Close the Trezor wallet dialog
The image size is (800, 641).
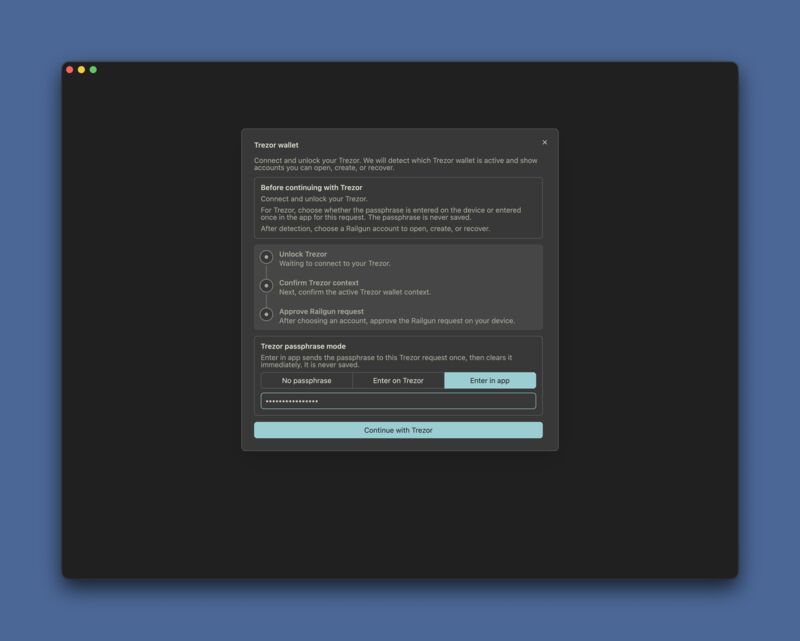point(544,142)
